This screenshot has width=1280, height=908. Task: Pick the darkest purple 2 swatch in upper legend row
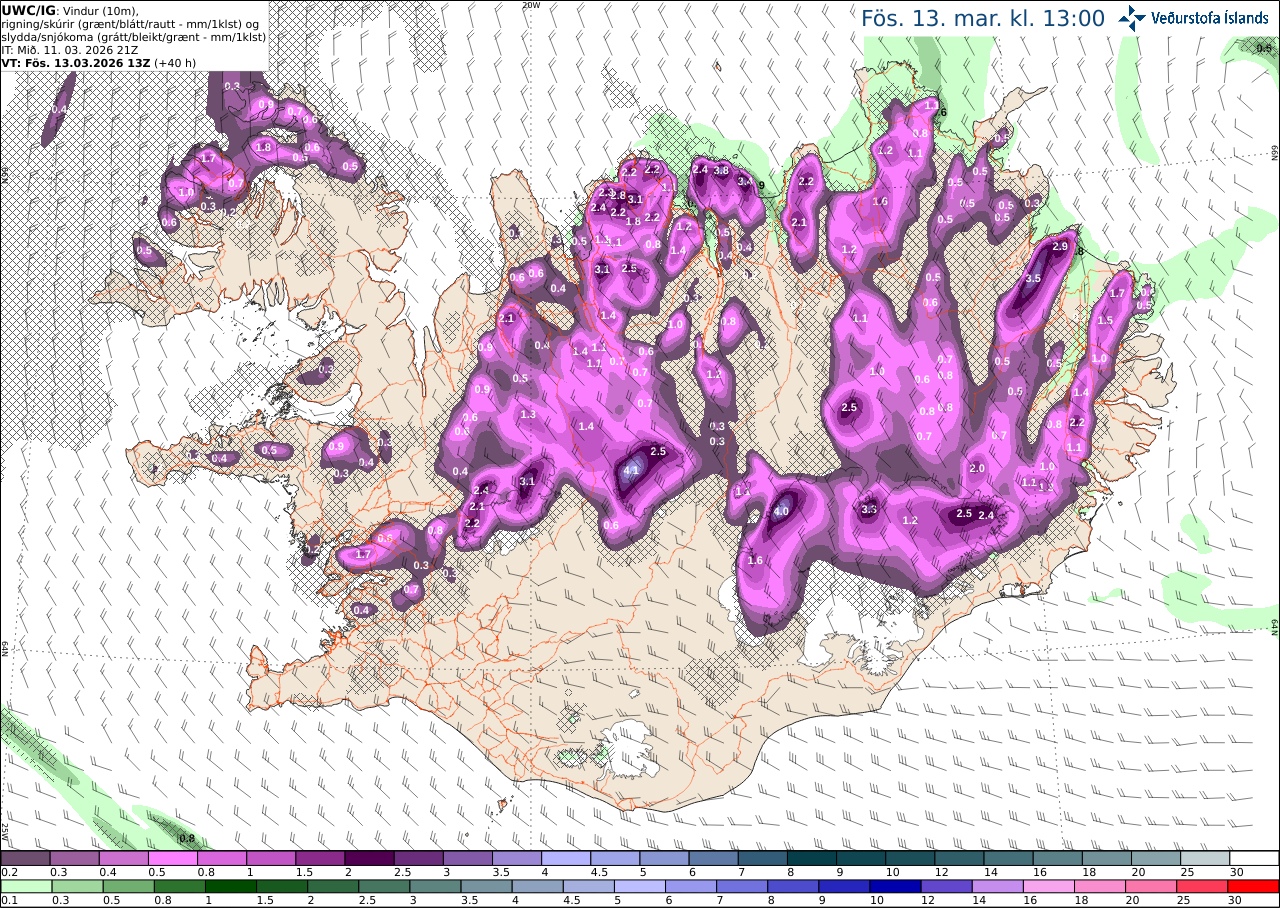pyautogui.click(x=369, y=858)
